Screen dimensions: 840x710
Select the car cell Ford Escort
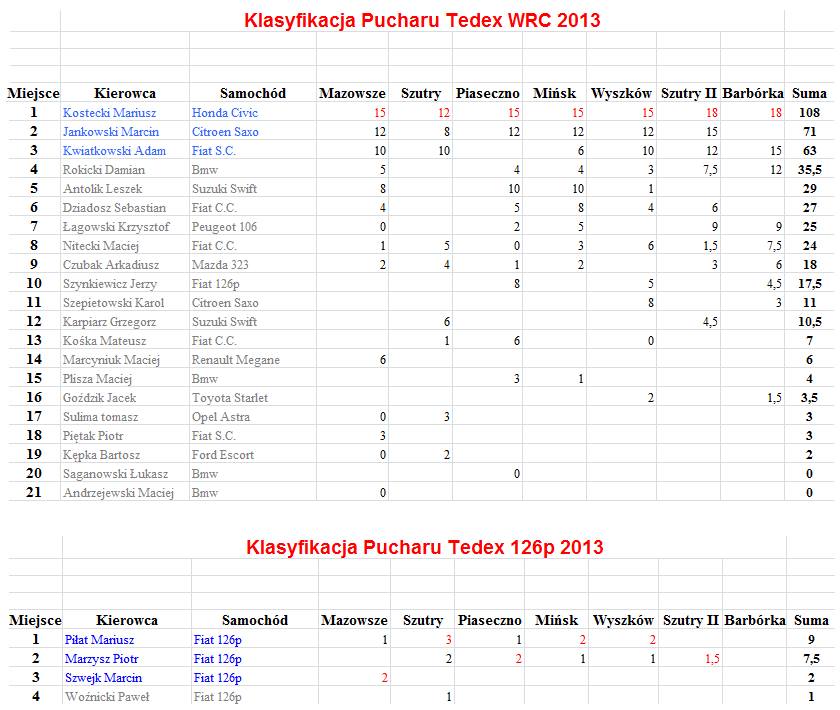[x=223, y=455]
